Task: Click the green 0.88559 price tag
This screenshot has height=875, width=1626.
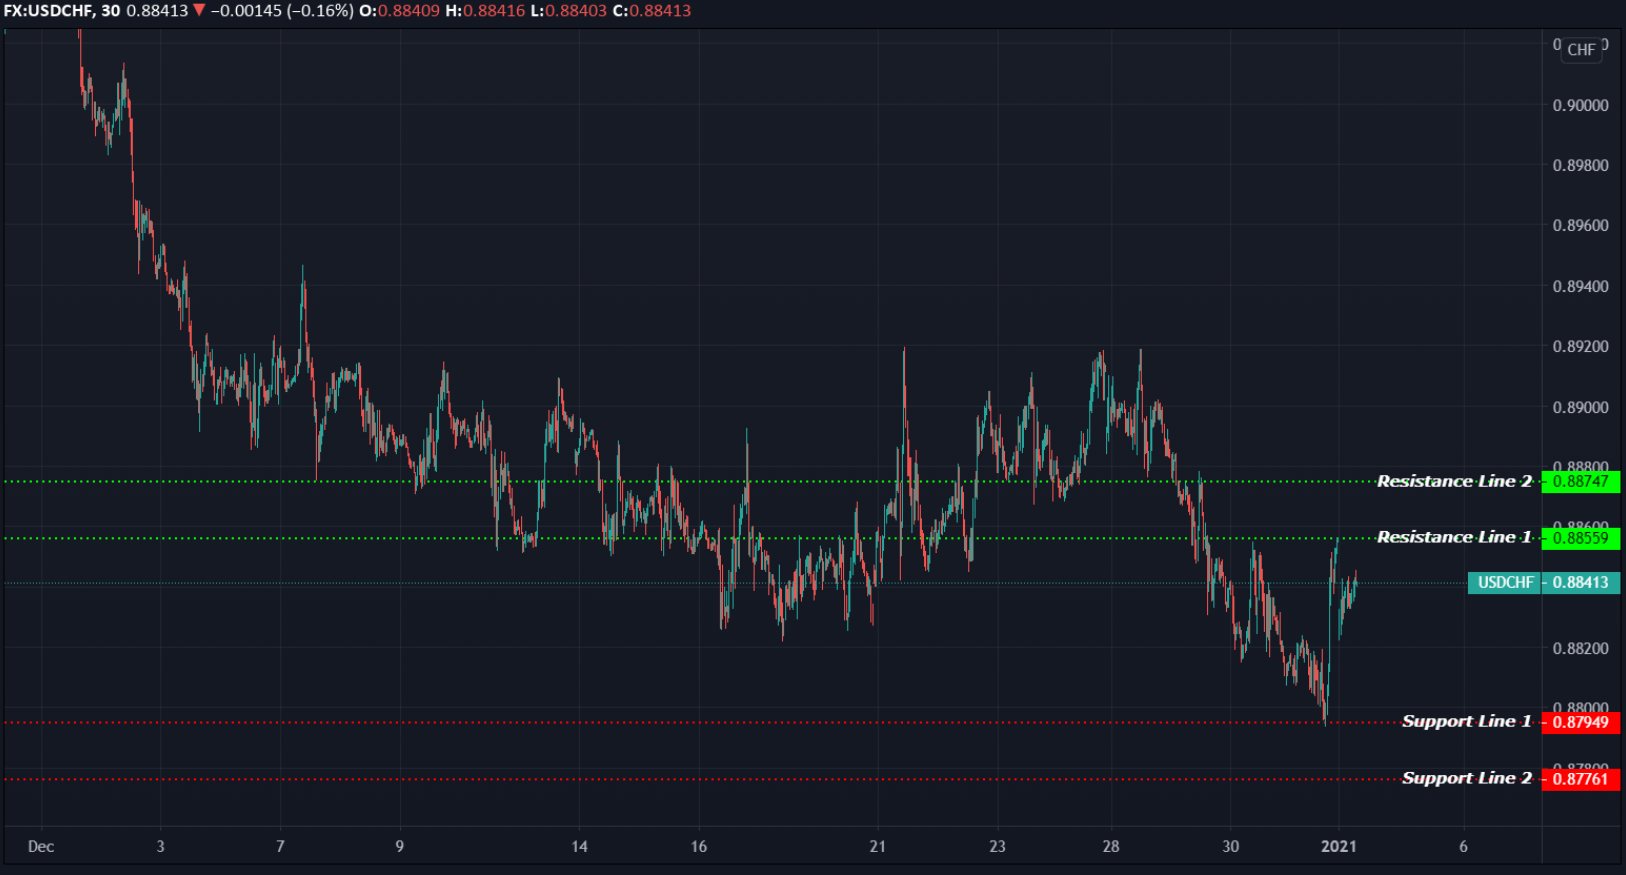Action: point(1581,538)
